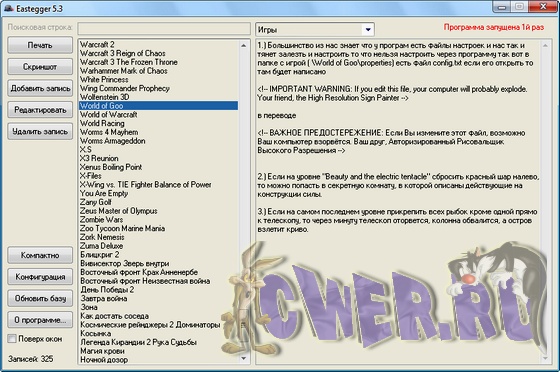This screenshot has height=372, width=560.
Task: Select White Princess entry
Action: pyautogui.click(x=158, y=80)
